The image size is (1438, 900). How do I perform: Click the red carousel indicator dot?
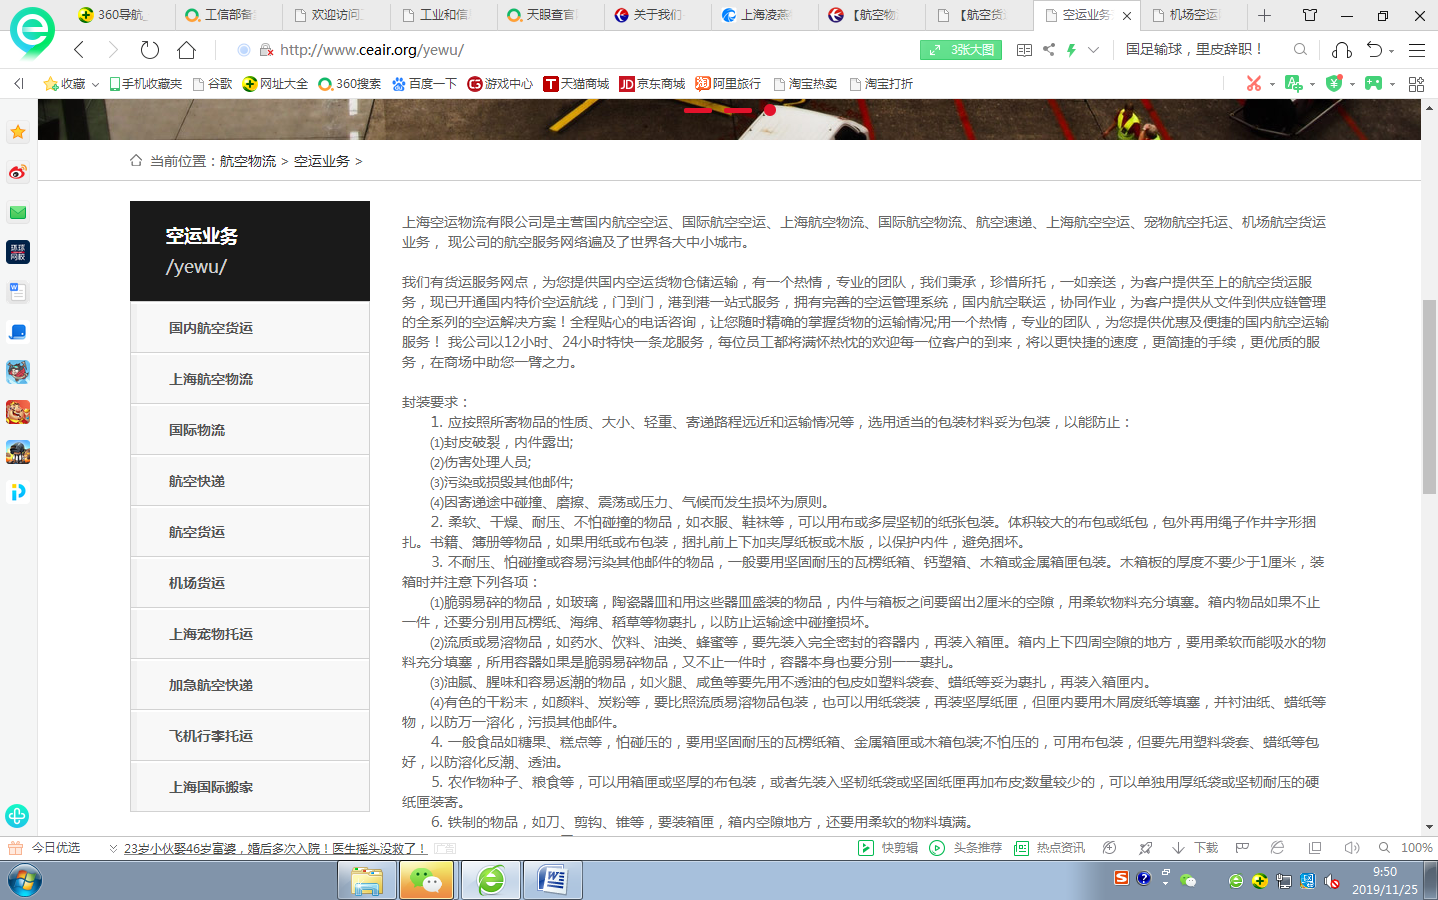[x=769, y=110]
